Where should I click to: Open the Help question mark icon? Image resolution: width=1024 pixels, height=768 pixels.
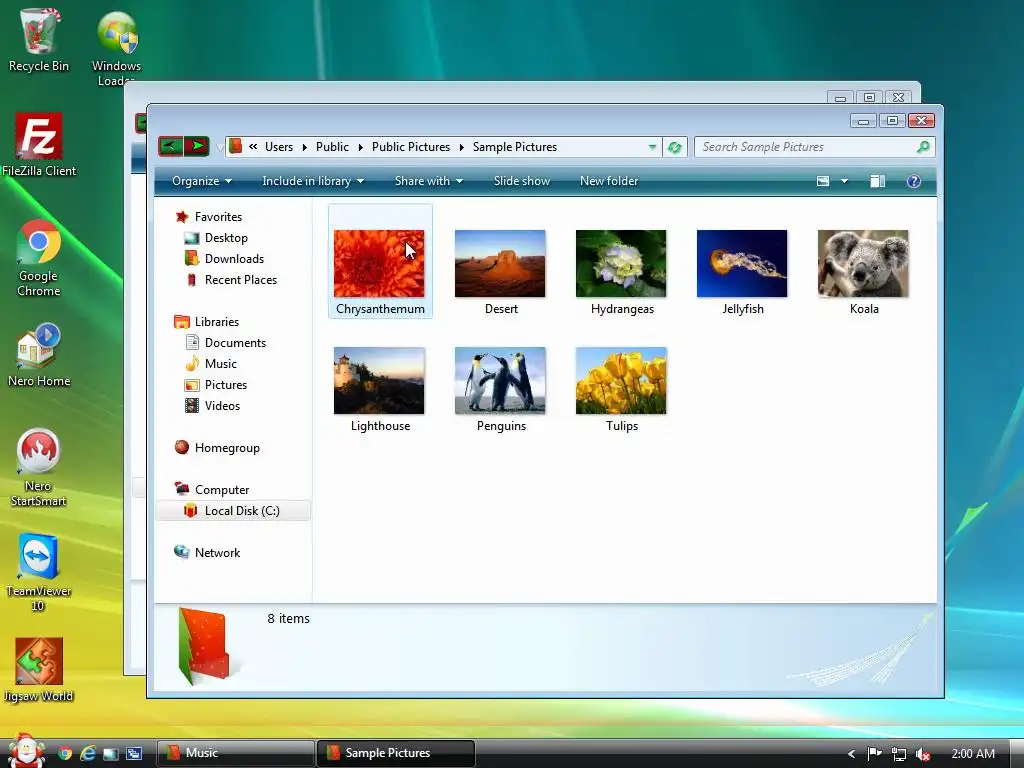[x=914, y=181]
